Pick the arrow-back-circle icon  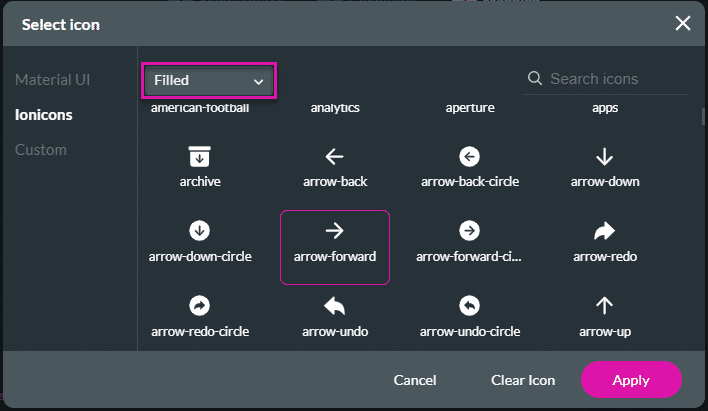tap(470, 165)
